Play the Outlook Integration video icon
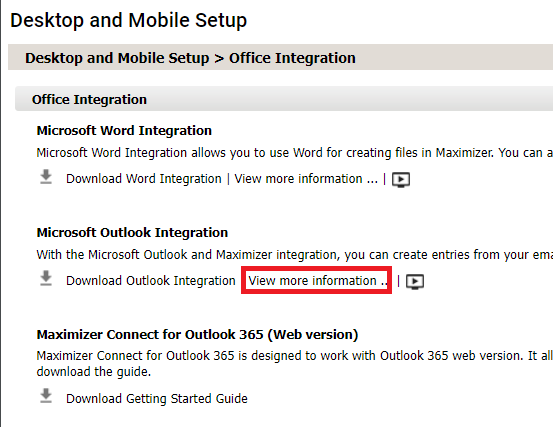553x427 pixels. [415, 281]
